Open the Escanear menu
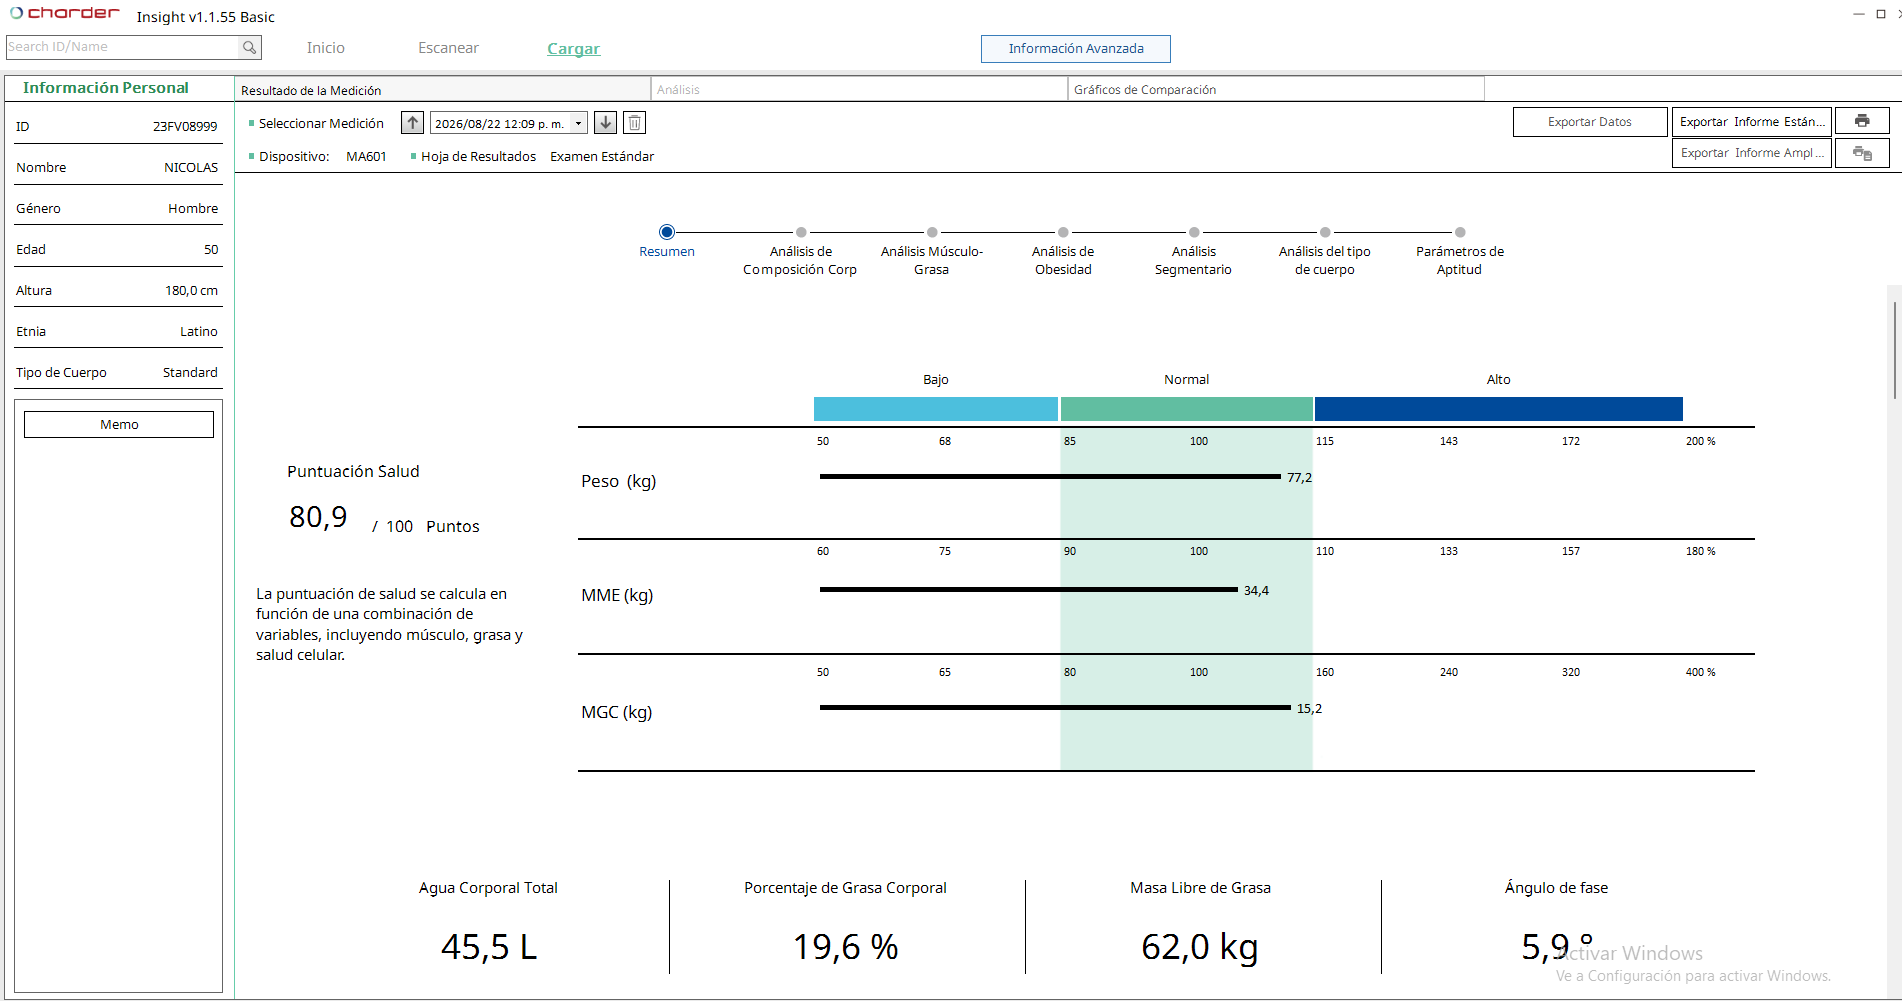 pos(448,48)
